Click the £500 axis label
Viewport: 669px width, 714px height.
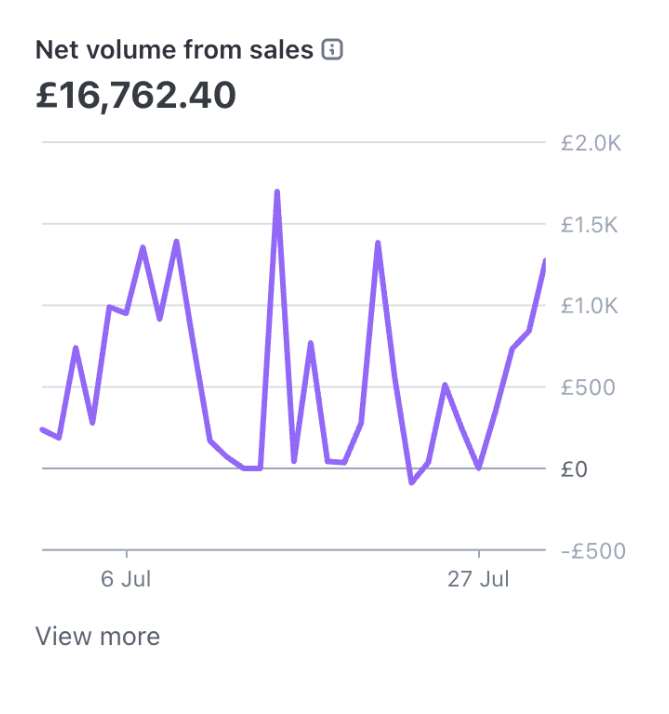pyautogui.click(x=588, y=387)
